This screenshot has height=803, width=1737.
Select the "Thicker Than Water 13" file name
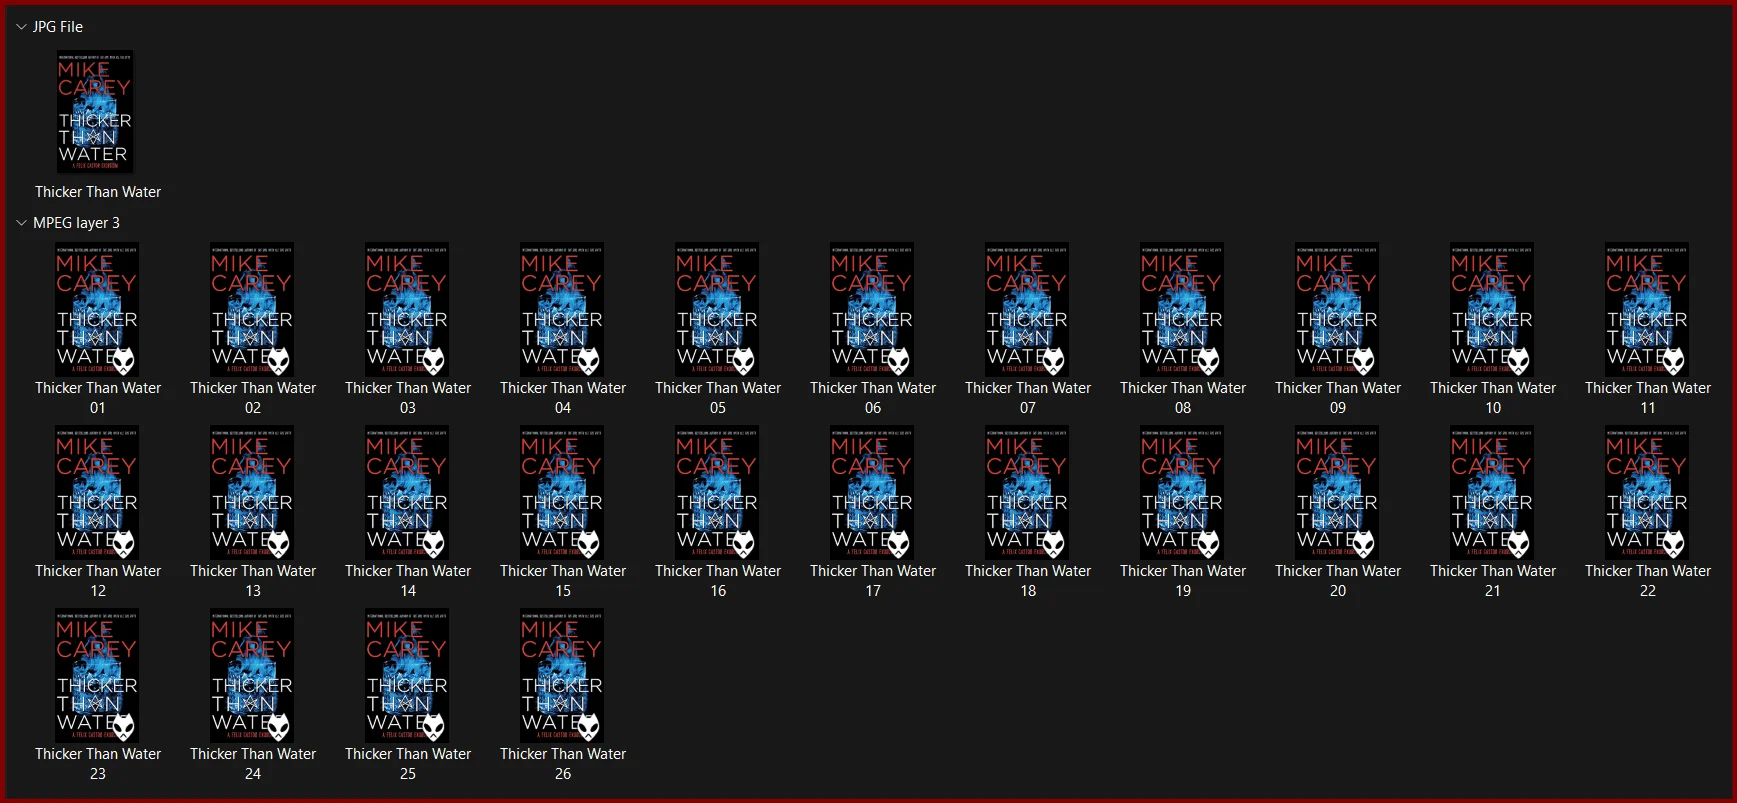[x=253, y=581]
